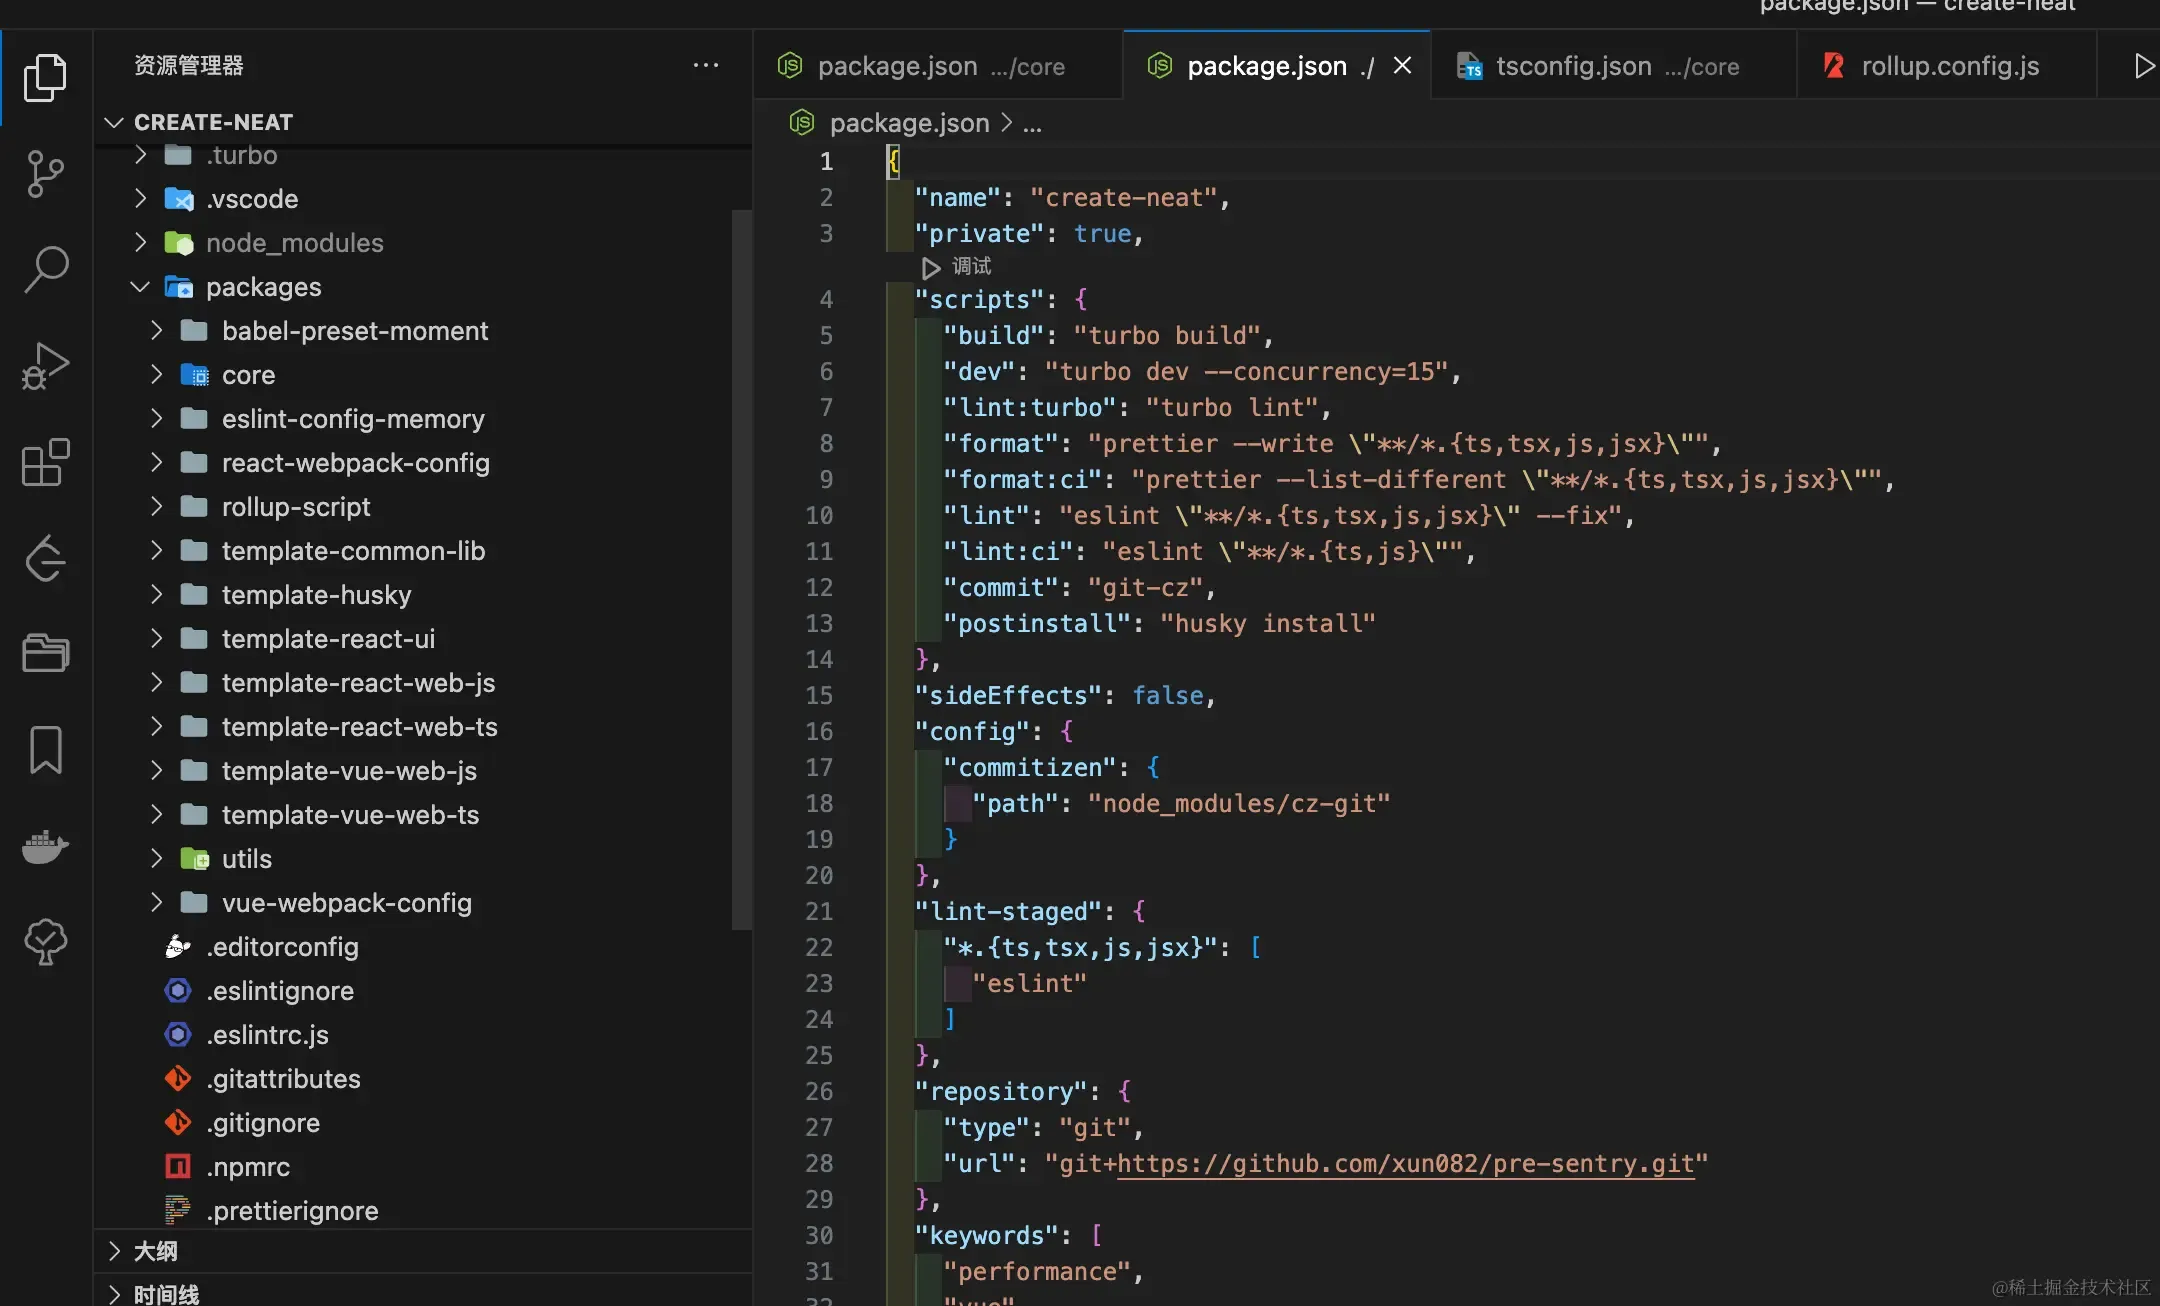
Task: Click the .editorconfig file icon
Action: click(178, 946)
